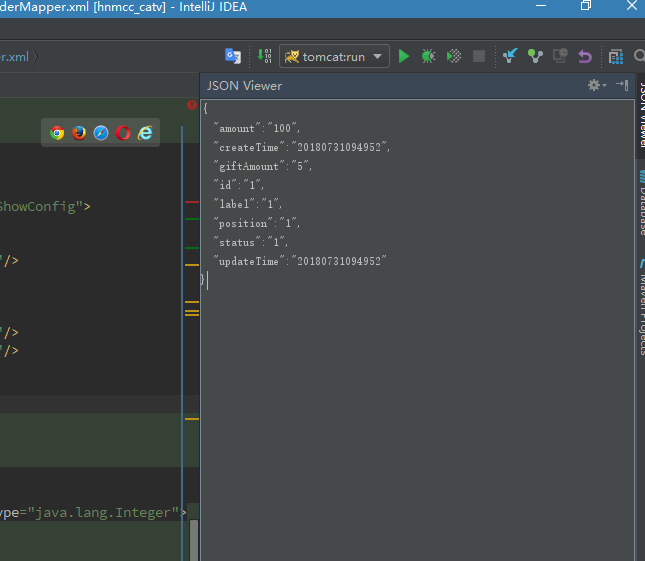Click the search magnifier icon
645x561 pixels.
click(639, 56)
